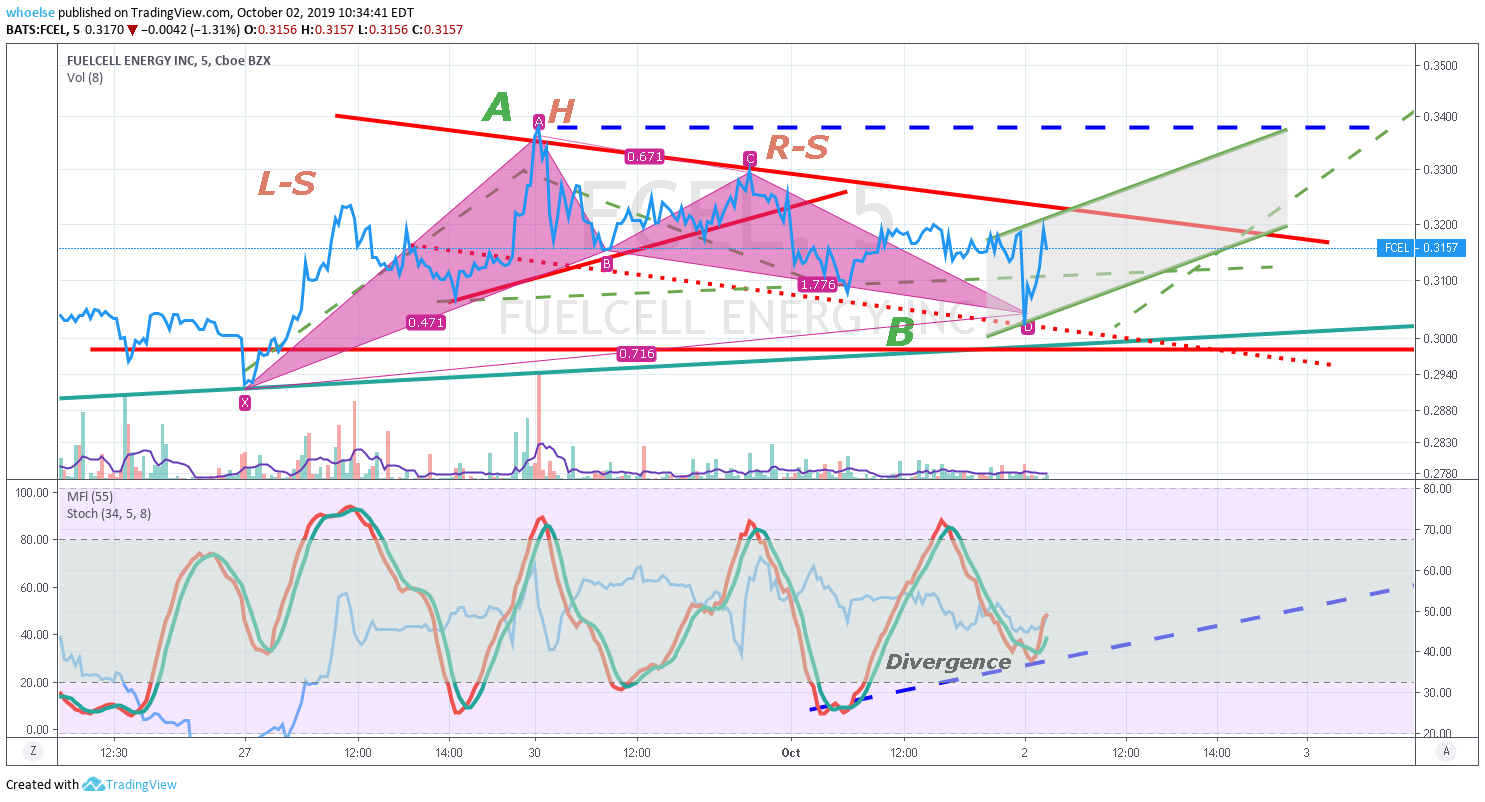This screenshot has width=1485, height=802.
Task: Click the TradingView cloud logo in the footer
Action: pyautogui.click(x=93, y=785)
